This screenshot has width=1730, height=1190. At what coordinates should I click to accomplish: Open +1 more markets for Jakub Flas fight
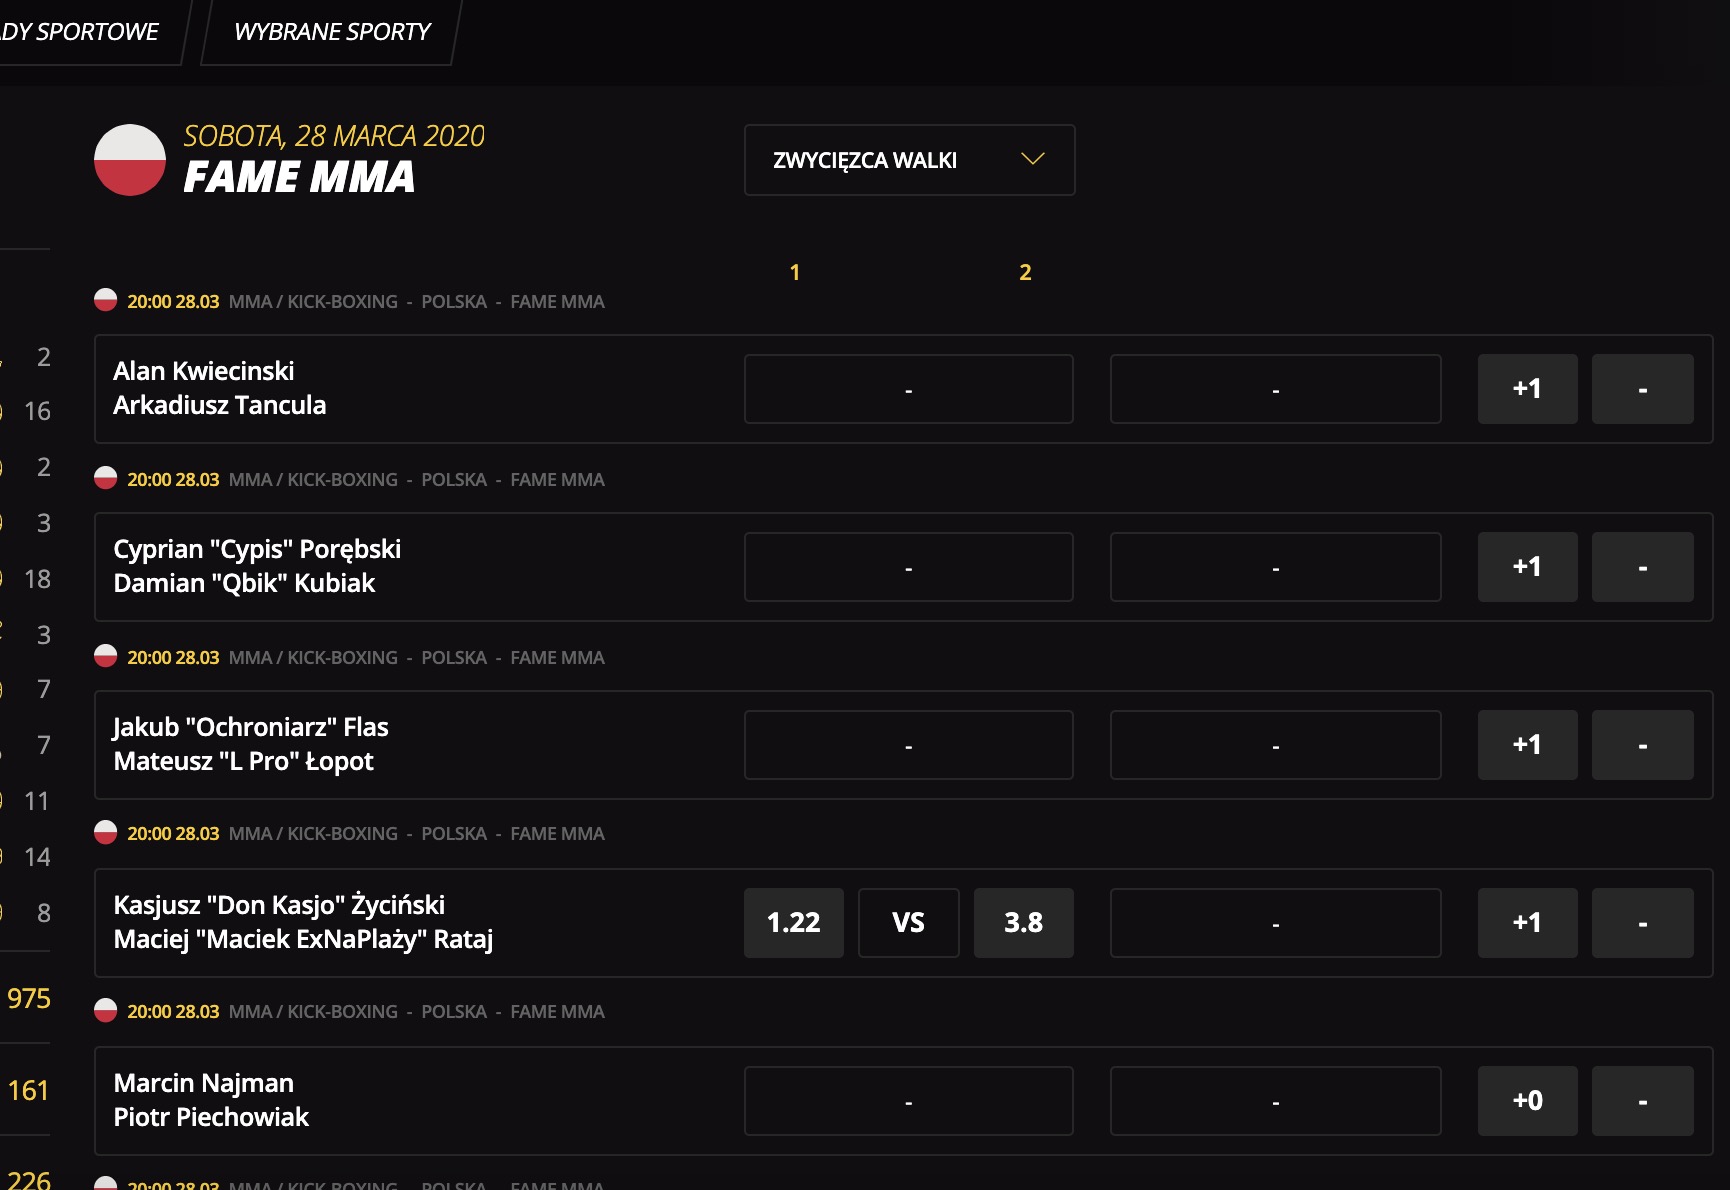[1527, 745]
